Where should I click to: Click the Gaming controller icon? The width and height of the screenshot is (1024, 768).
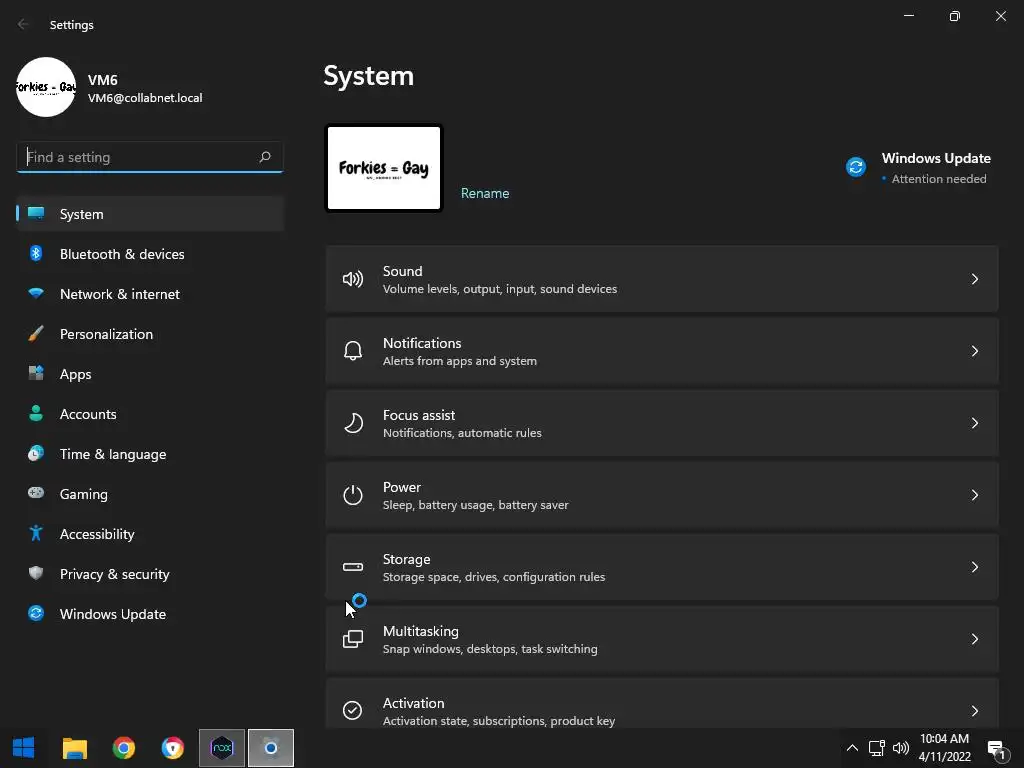(x=36, y=493)
